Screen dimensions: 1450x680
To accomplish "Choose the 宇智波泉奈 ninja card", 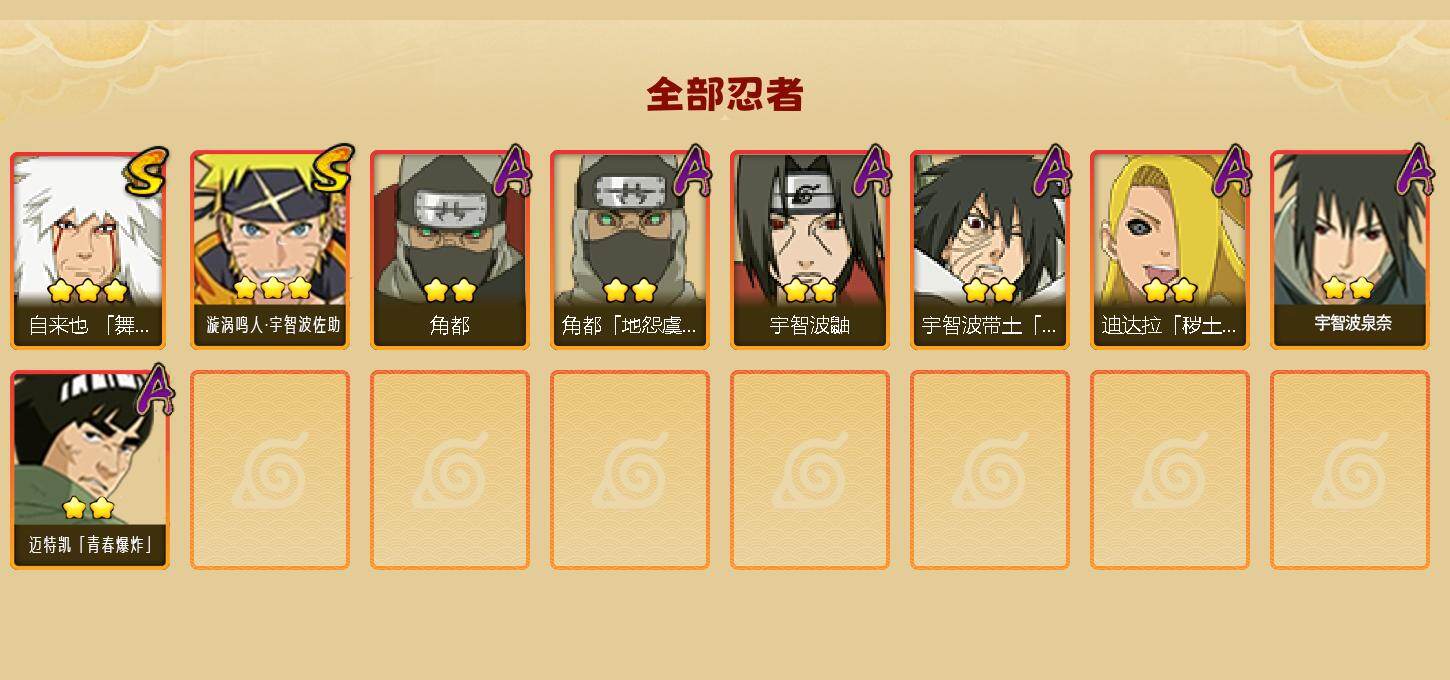I will (1350, 250).
